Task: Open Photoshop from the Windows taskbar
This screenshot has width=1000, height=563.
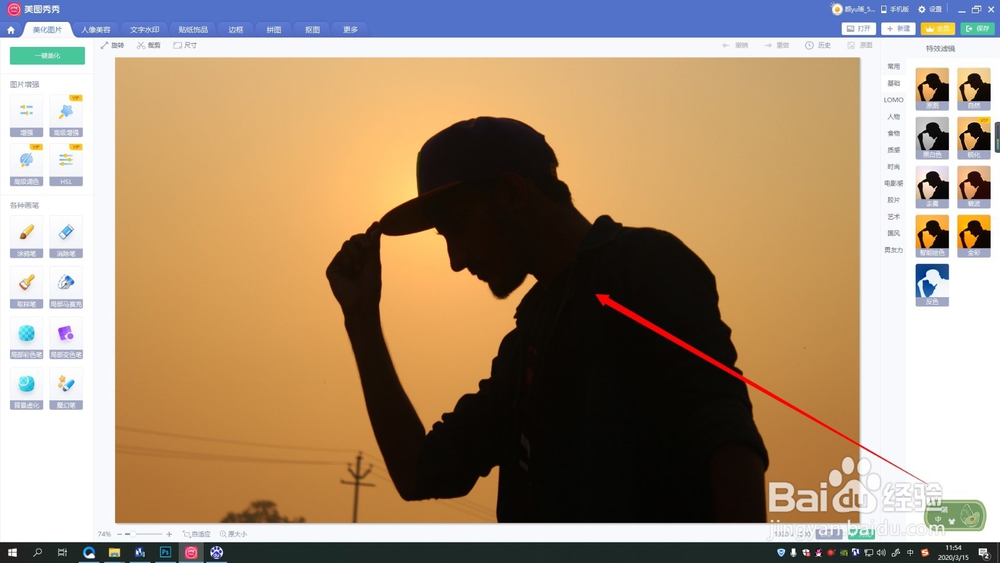Action: (x=165, y=552)
